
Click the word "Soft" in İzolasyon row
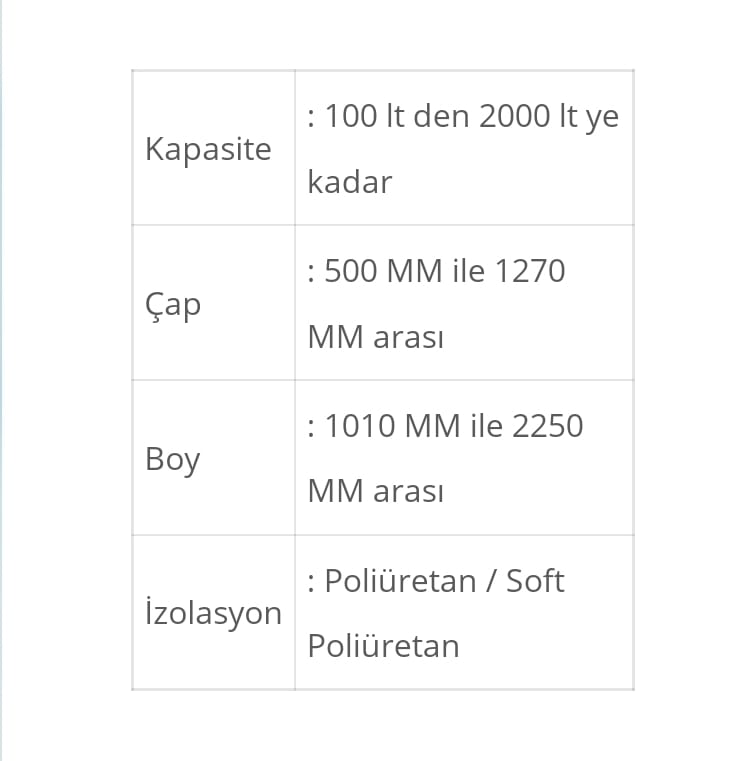pyautogui.click(x=535, y=581)
